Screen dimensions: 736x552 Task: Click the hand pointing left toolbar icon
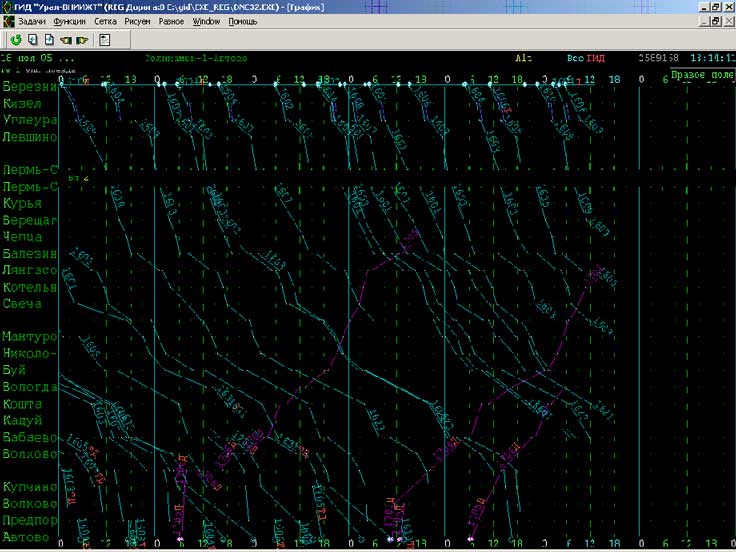click(66, 40)
